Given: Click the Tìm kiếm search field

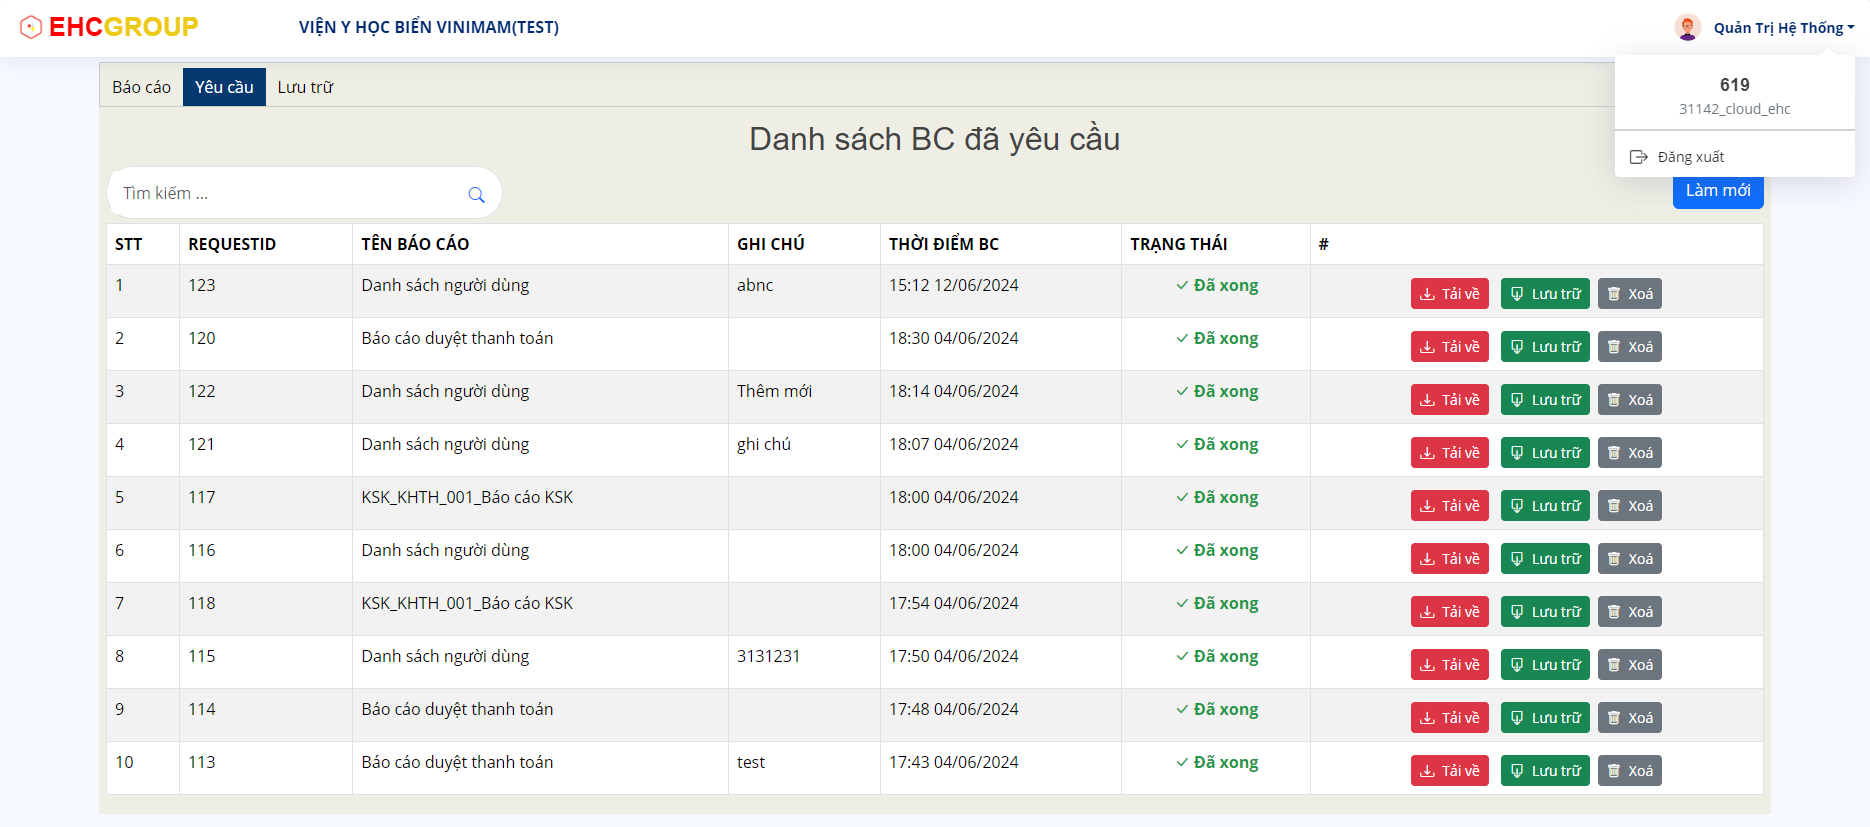Looking at the screenshot, I should click(x=290, y=194).
